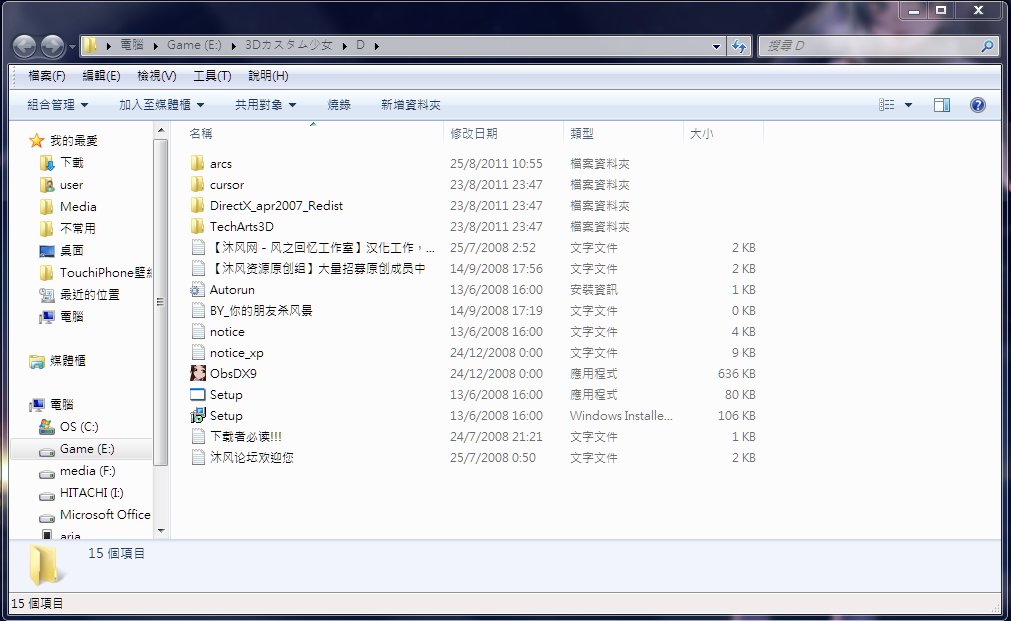Sort files by 修改日期 column header
1011x621 pixels.
point(474,133)
